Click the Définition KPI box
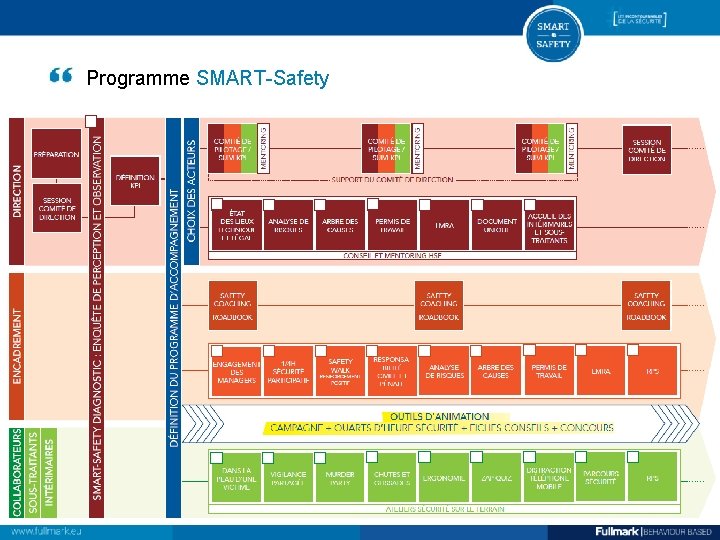The image size is (720, 540). pos(135,181)
